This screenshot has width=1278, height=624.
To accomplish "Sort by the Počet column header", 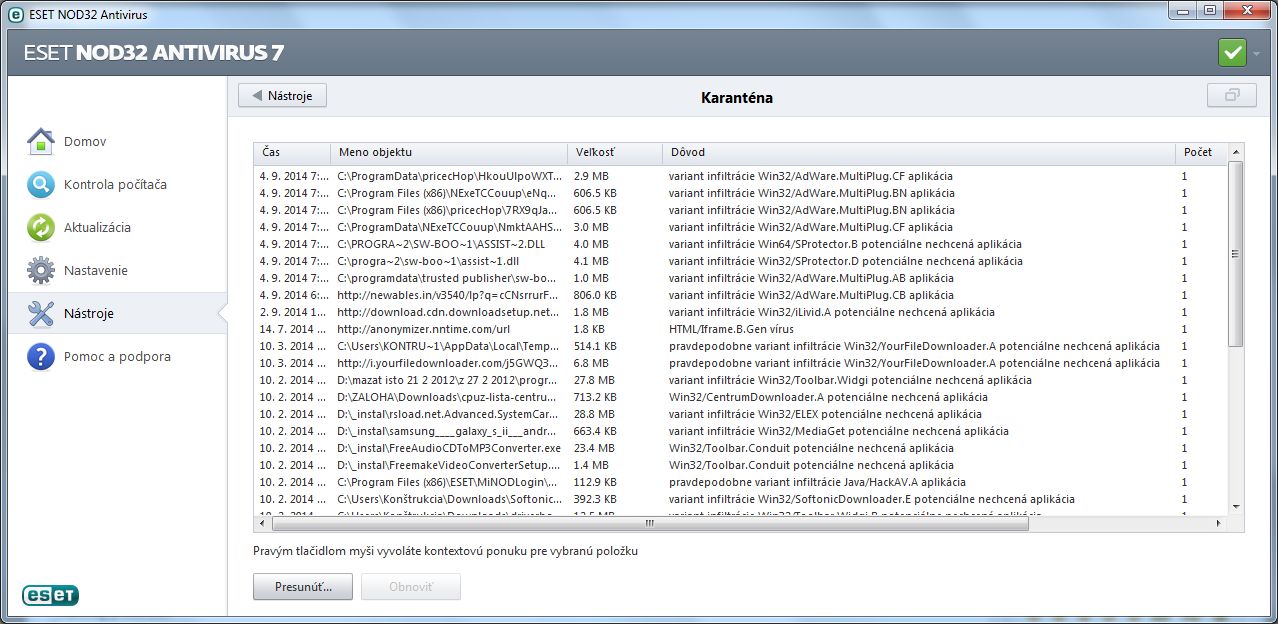I will [x=1201, y=153].
